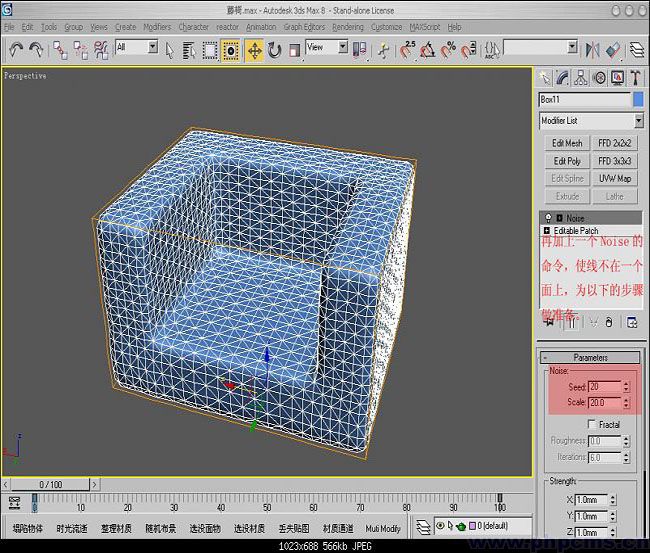
Task: Click the Select and Manipulate icon
Action: tap(384, 51)
